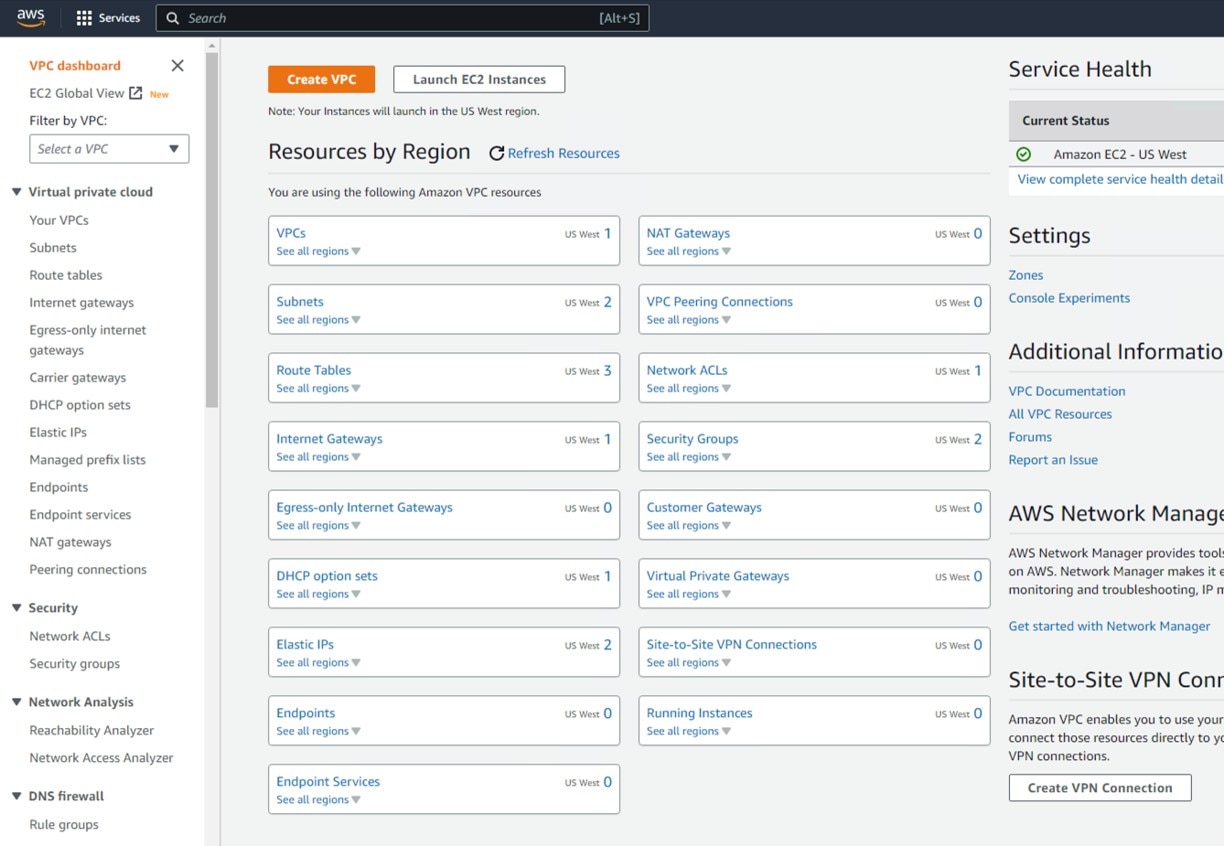
Task: Open Customer Gateways resource link
Action: pyautogui.click(x=704, y=508)
